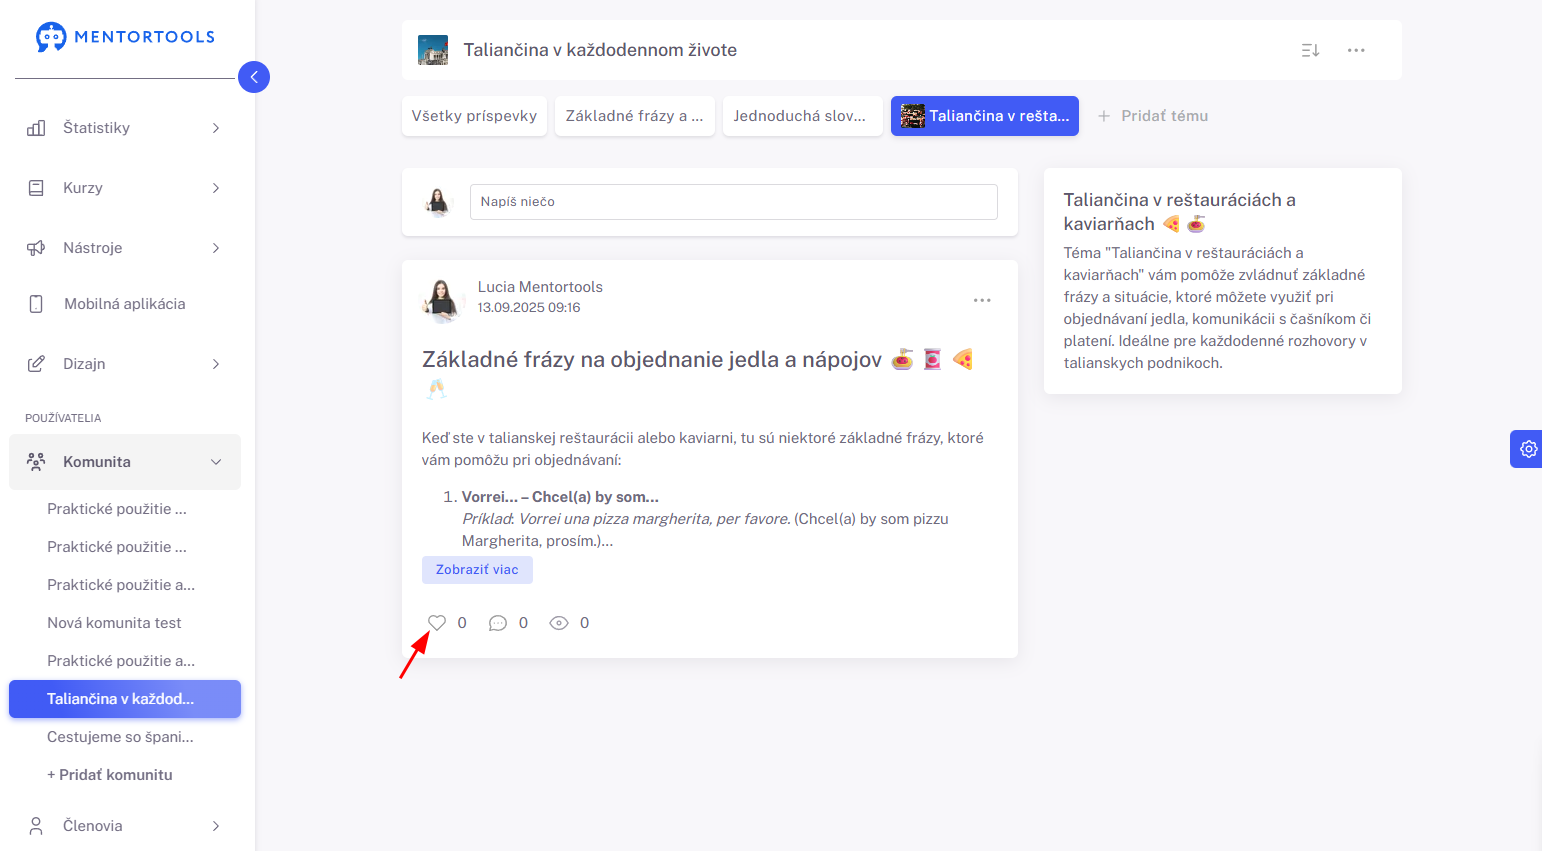
Task: Switch to Všetky príspevky tab
Action: tap(474, 116)
